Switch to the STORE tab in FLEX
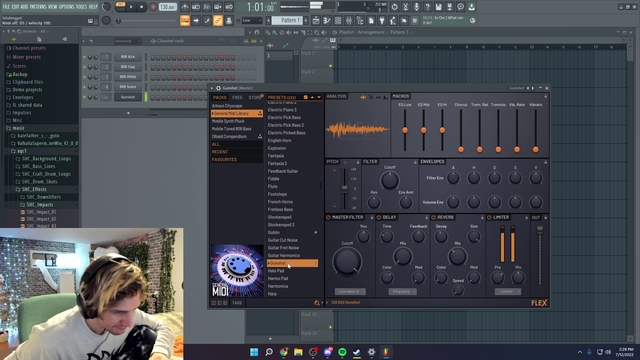Viewport: 640px width, 360px height. tap(255, 98)
